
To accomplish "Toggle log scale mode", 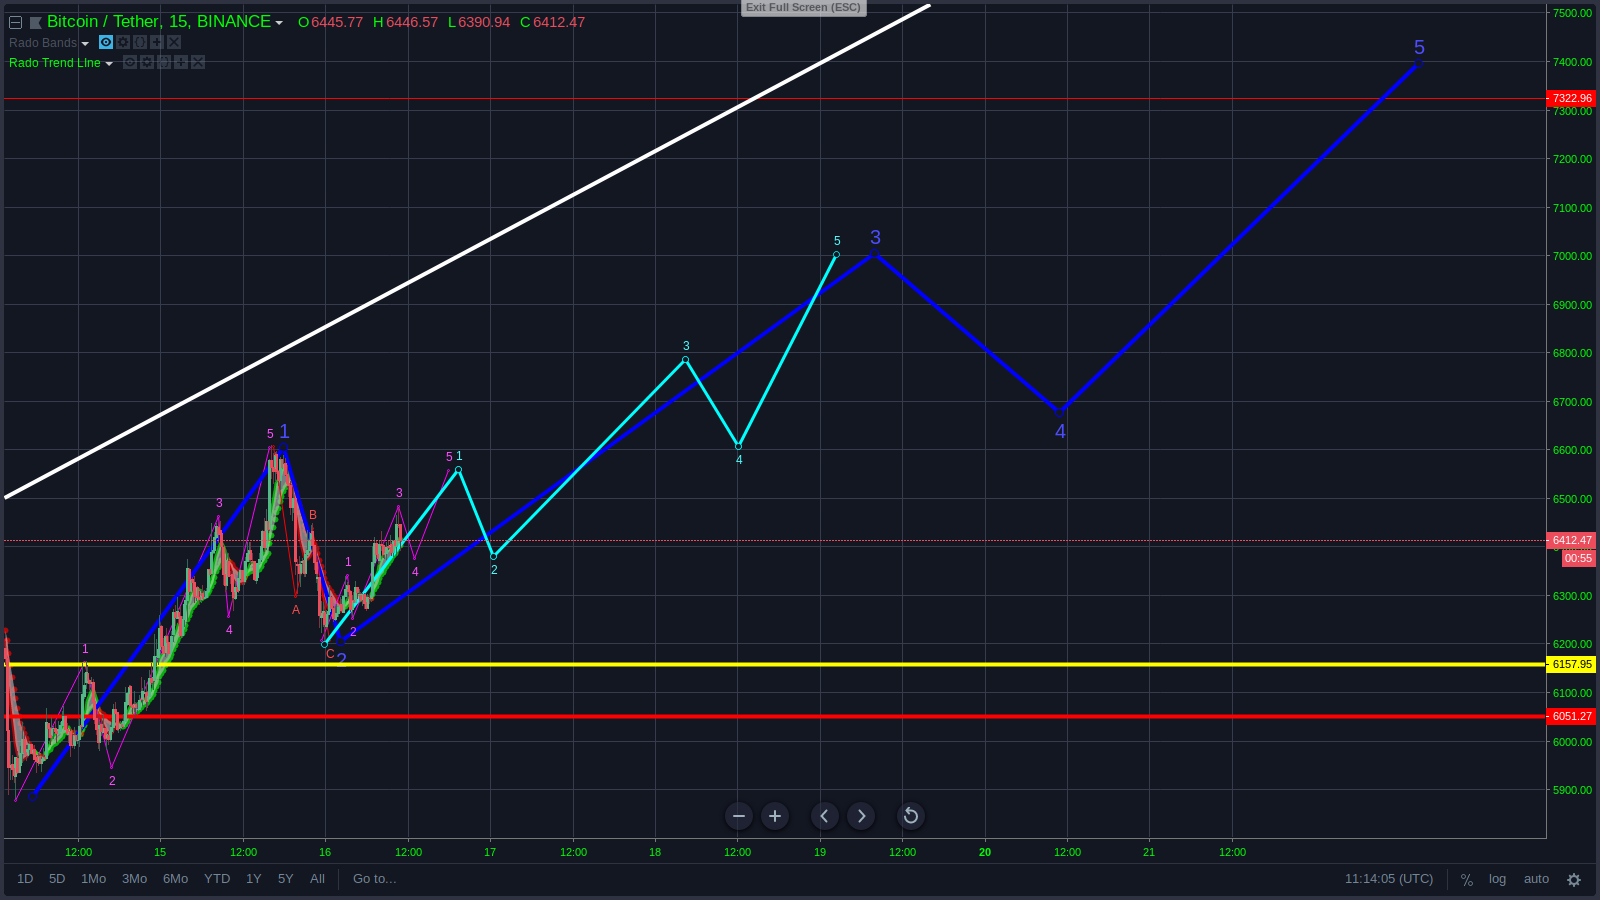I will 1497,879.
